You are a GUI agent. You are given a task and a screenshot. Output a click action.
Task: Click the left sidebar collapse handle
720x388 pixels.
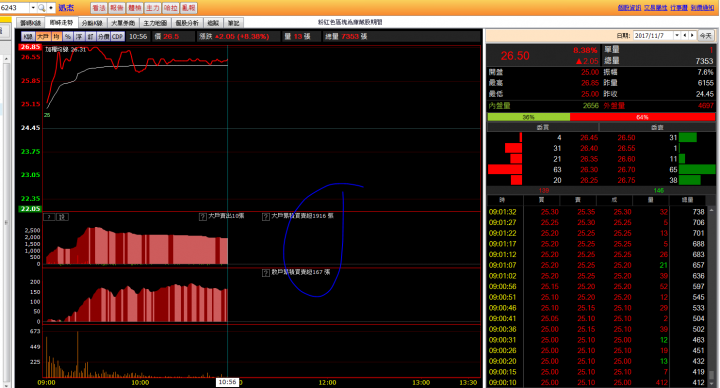(x=6, y=222)
